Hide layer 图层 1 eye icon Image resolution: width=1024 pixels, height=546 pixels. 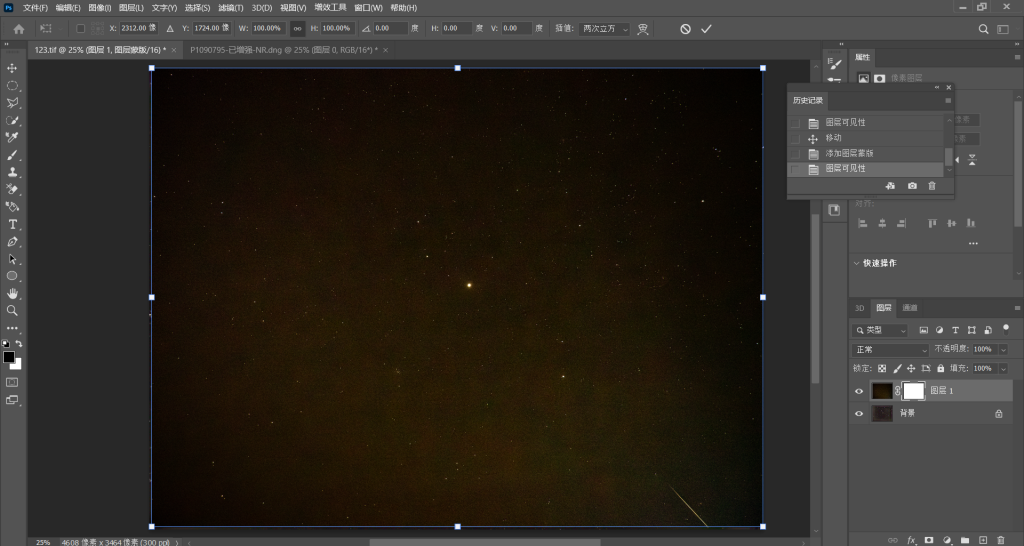[x=859, y=391]
